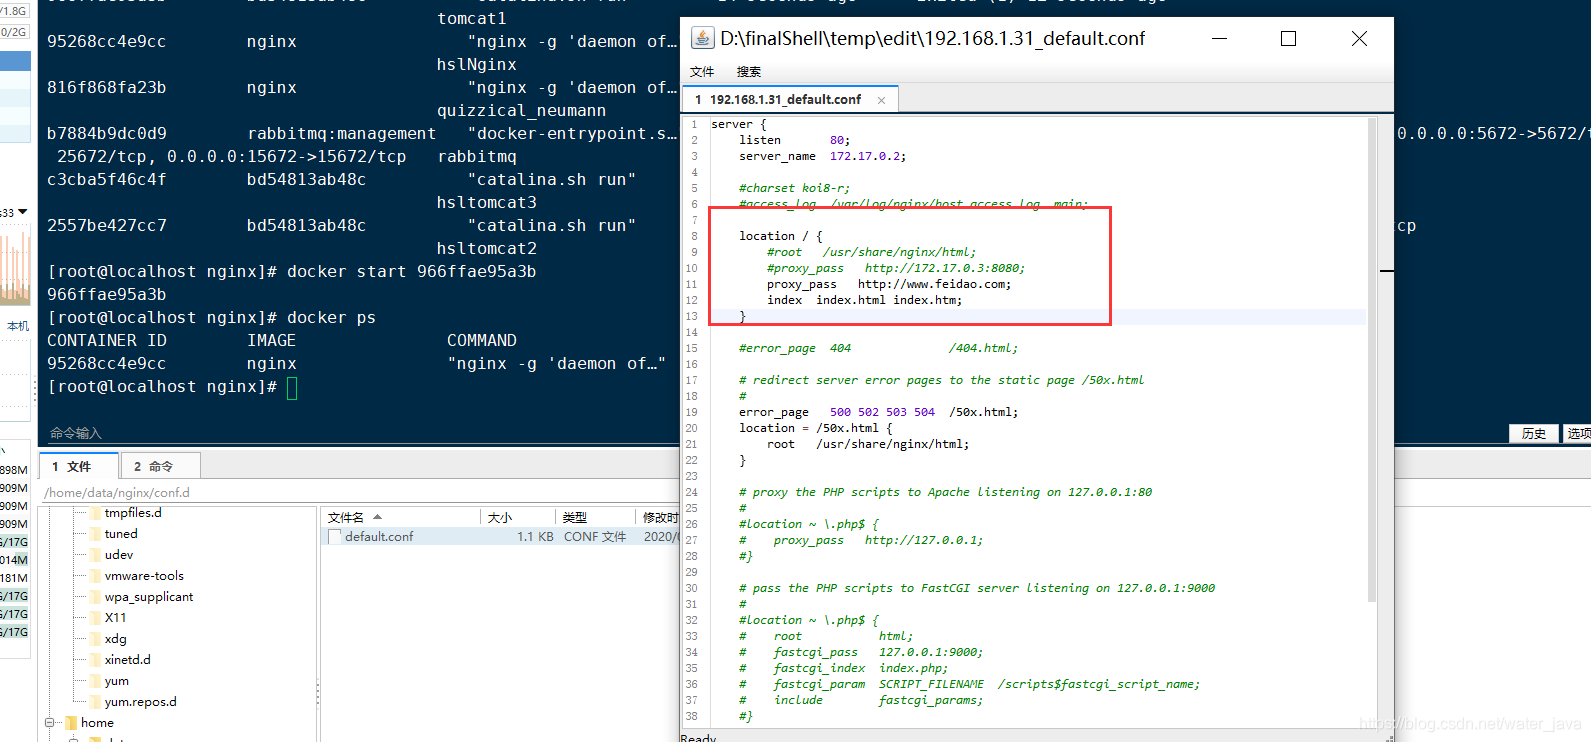The height and width of the screenshot is (742, 1591).
Task: Click the 选项 button
Action: 1578,433
